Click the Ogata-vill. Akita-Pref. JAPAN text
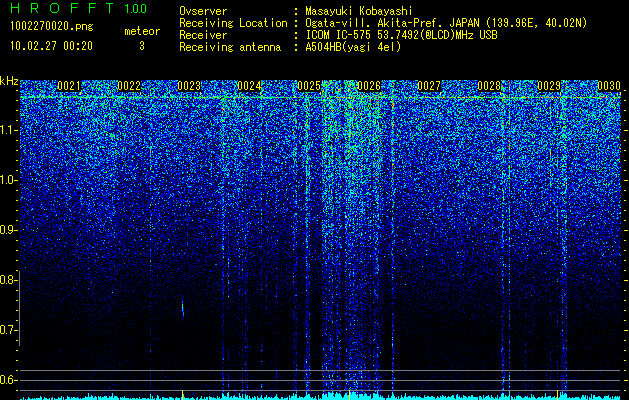Viewport: 629px width, 400px height. click(392, 23)
